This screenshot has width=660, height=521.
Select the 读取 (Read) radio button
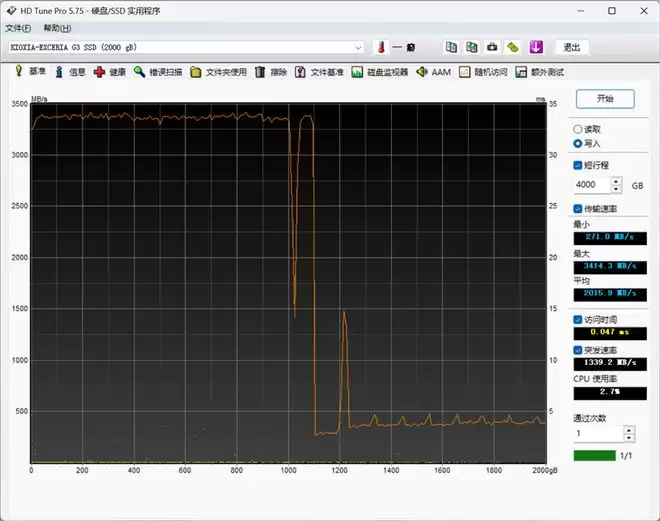[x=578, y=129]
